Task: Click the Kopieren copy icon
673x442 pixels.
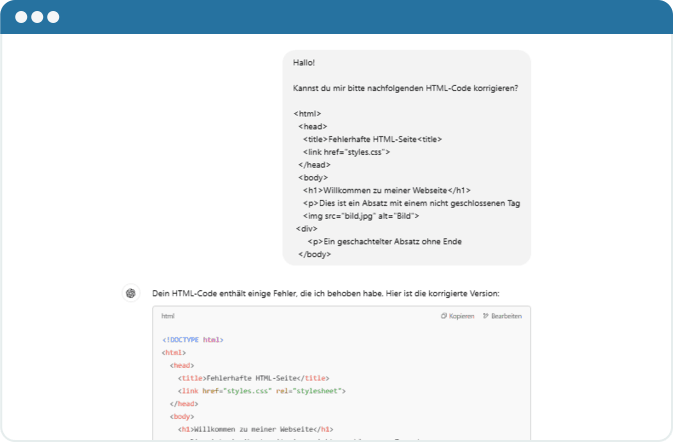Action: [x=444, y=316]
